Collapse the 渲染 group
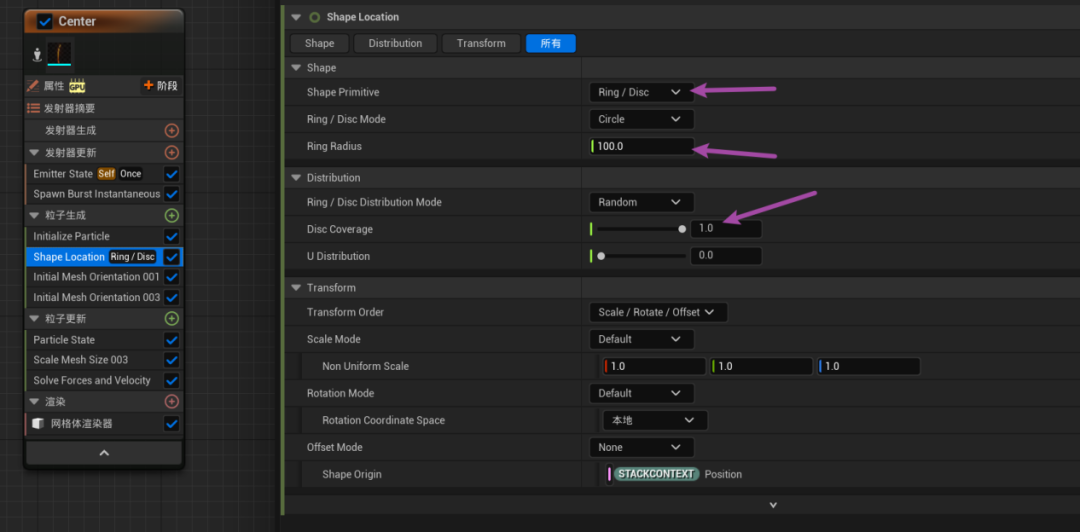Screen dimensions: 1080x532 (34, 401)
